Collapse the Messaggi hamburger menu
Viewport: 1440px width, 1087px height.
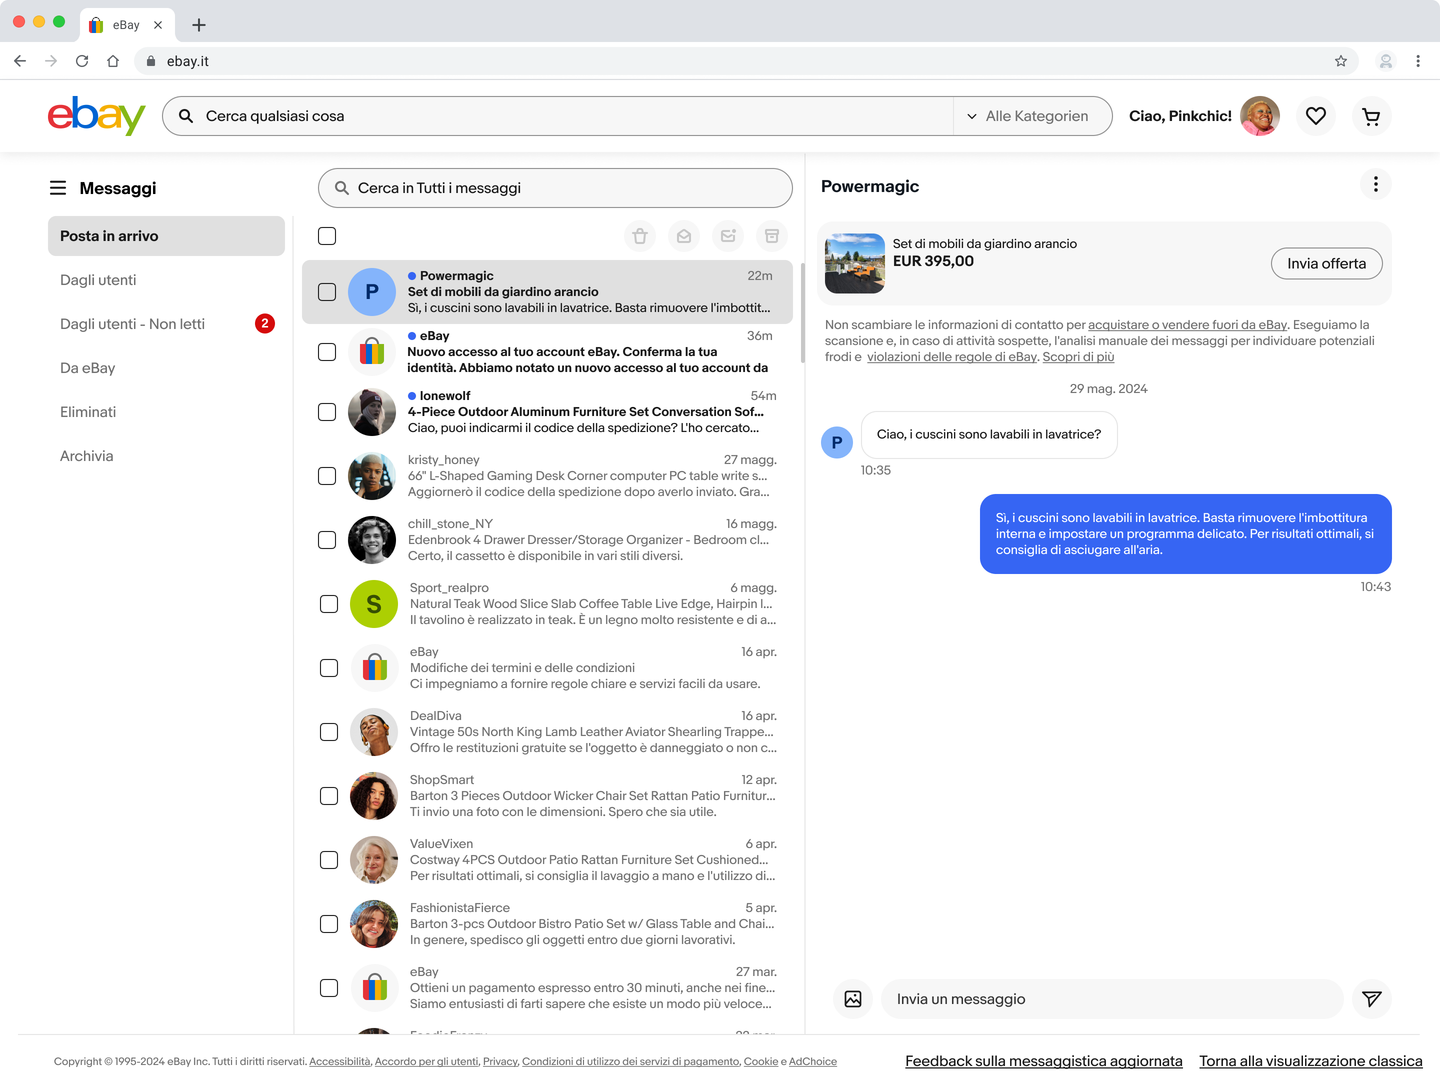pyautogui.click(x=58, y=188)
